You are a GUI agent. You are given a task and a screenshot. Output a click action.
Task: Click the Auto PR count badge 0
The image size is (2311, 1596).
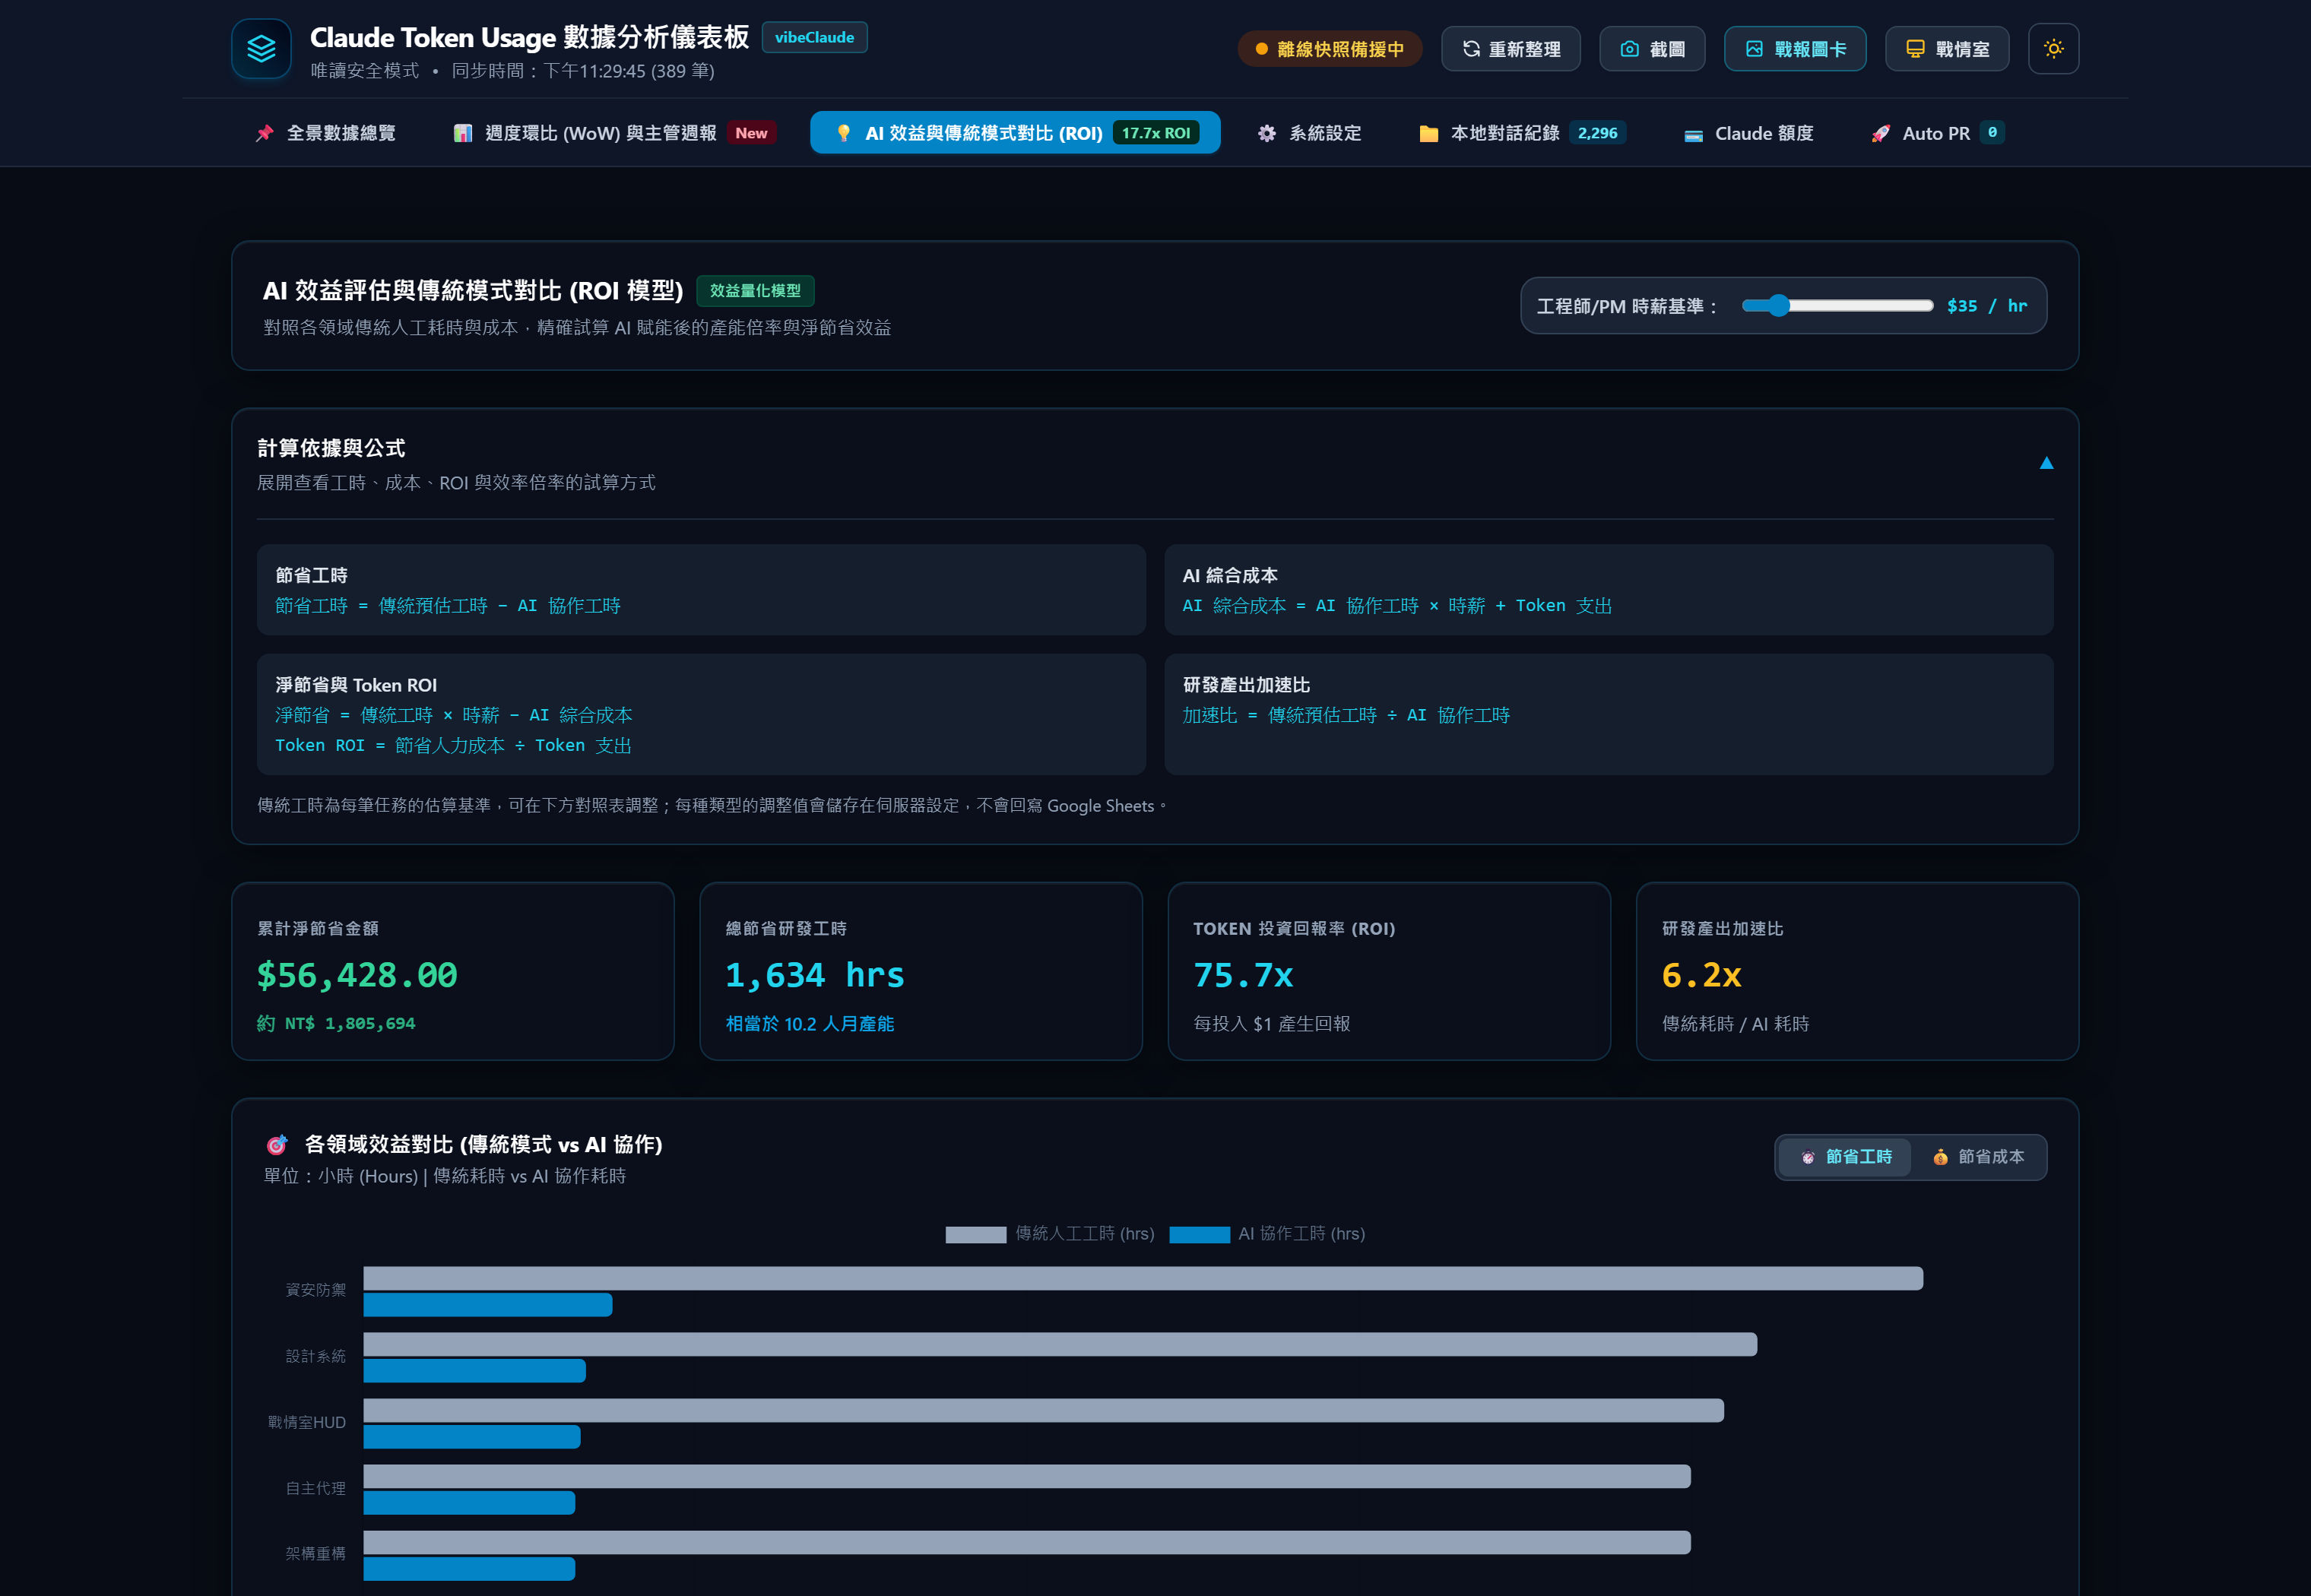coord(1992,133)
